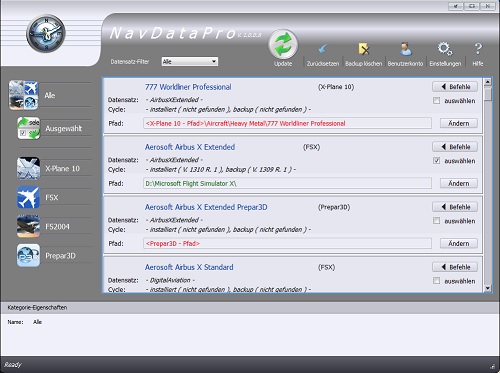The width and height of the screenshot is (500, 373).
Task: Toggle auswählen for 777 Worldliner Professional
Action: (436, 101)
